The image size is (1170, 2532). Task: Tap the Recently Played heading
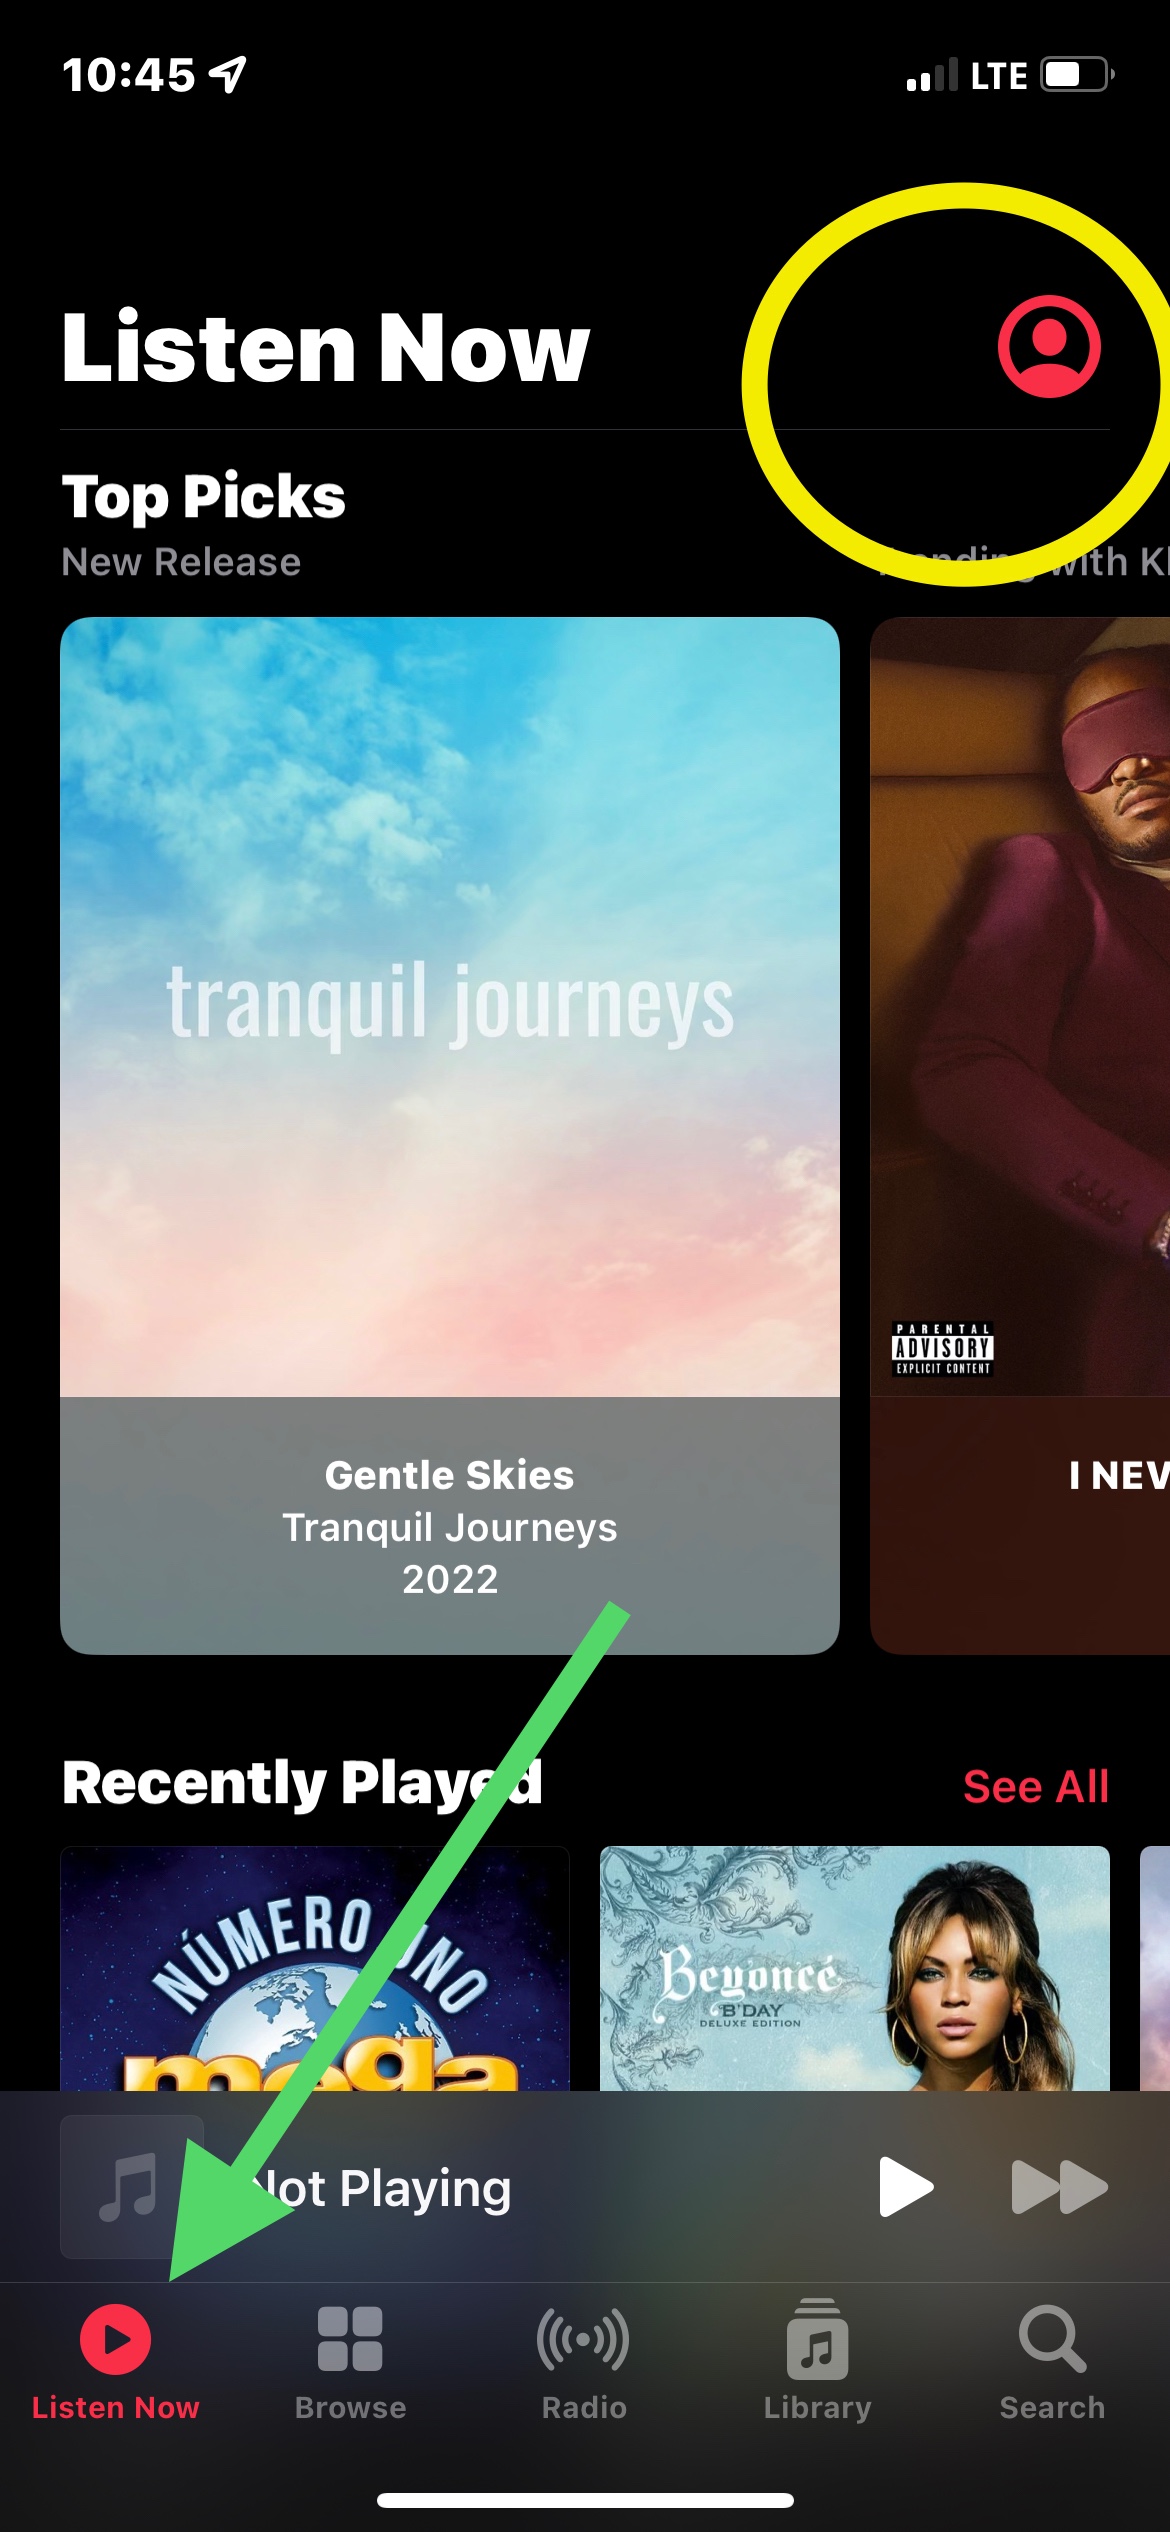pyautogui.click(x=302, y=1783)
